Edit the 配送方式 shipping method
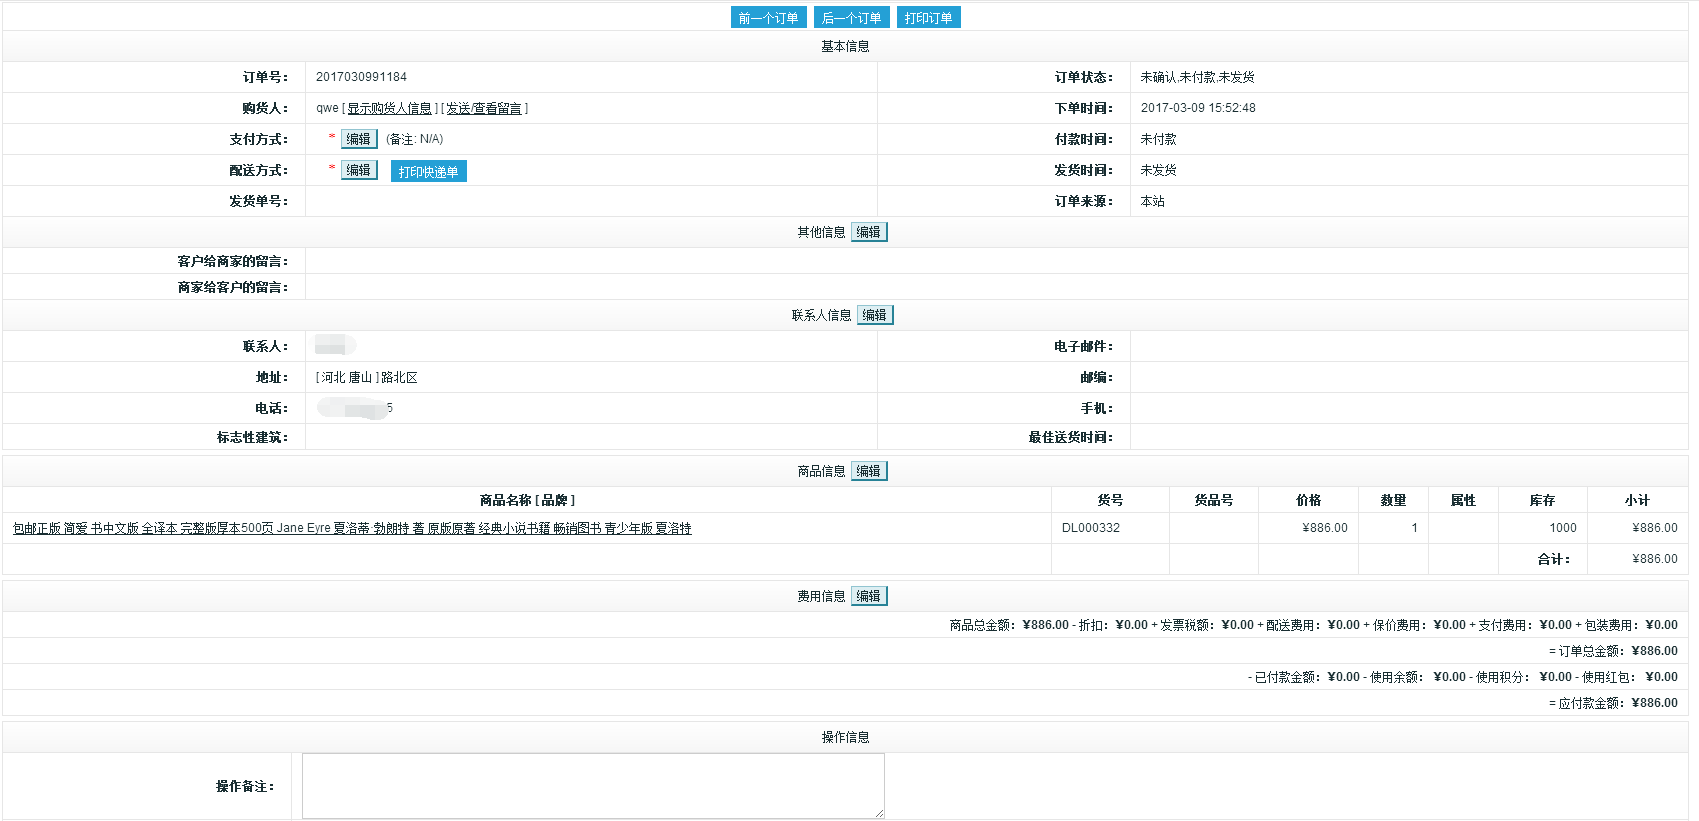Screen dimensions: 1699x821 coord(358,170)
